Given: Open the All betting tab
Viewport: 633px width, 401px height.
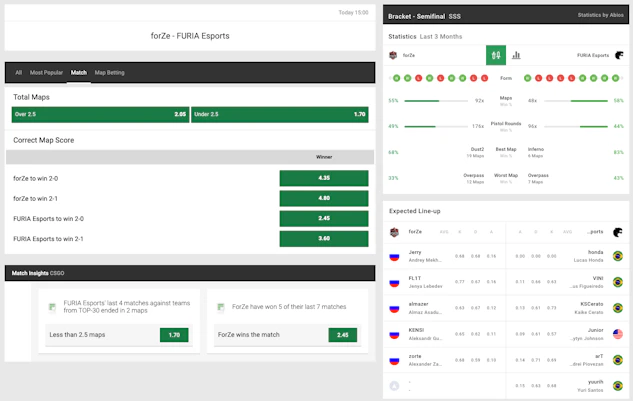Looking at the screenshot, I should coord(19,73).
